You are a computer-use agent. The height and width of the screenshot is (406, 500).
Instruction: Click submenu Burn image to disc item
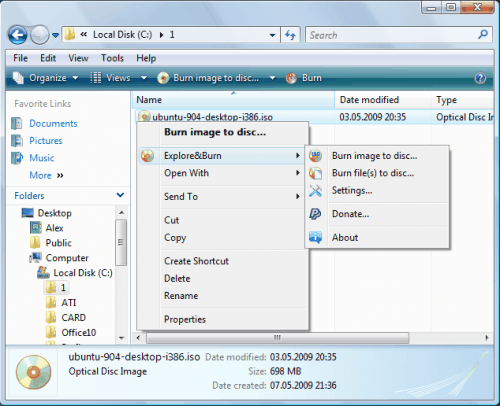click(377, 156)
